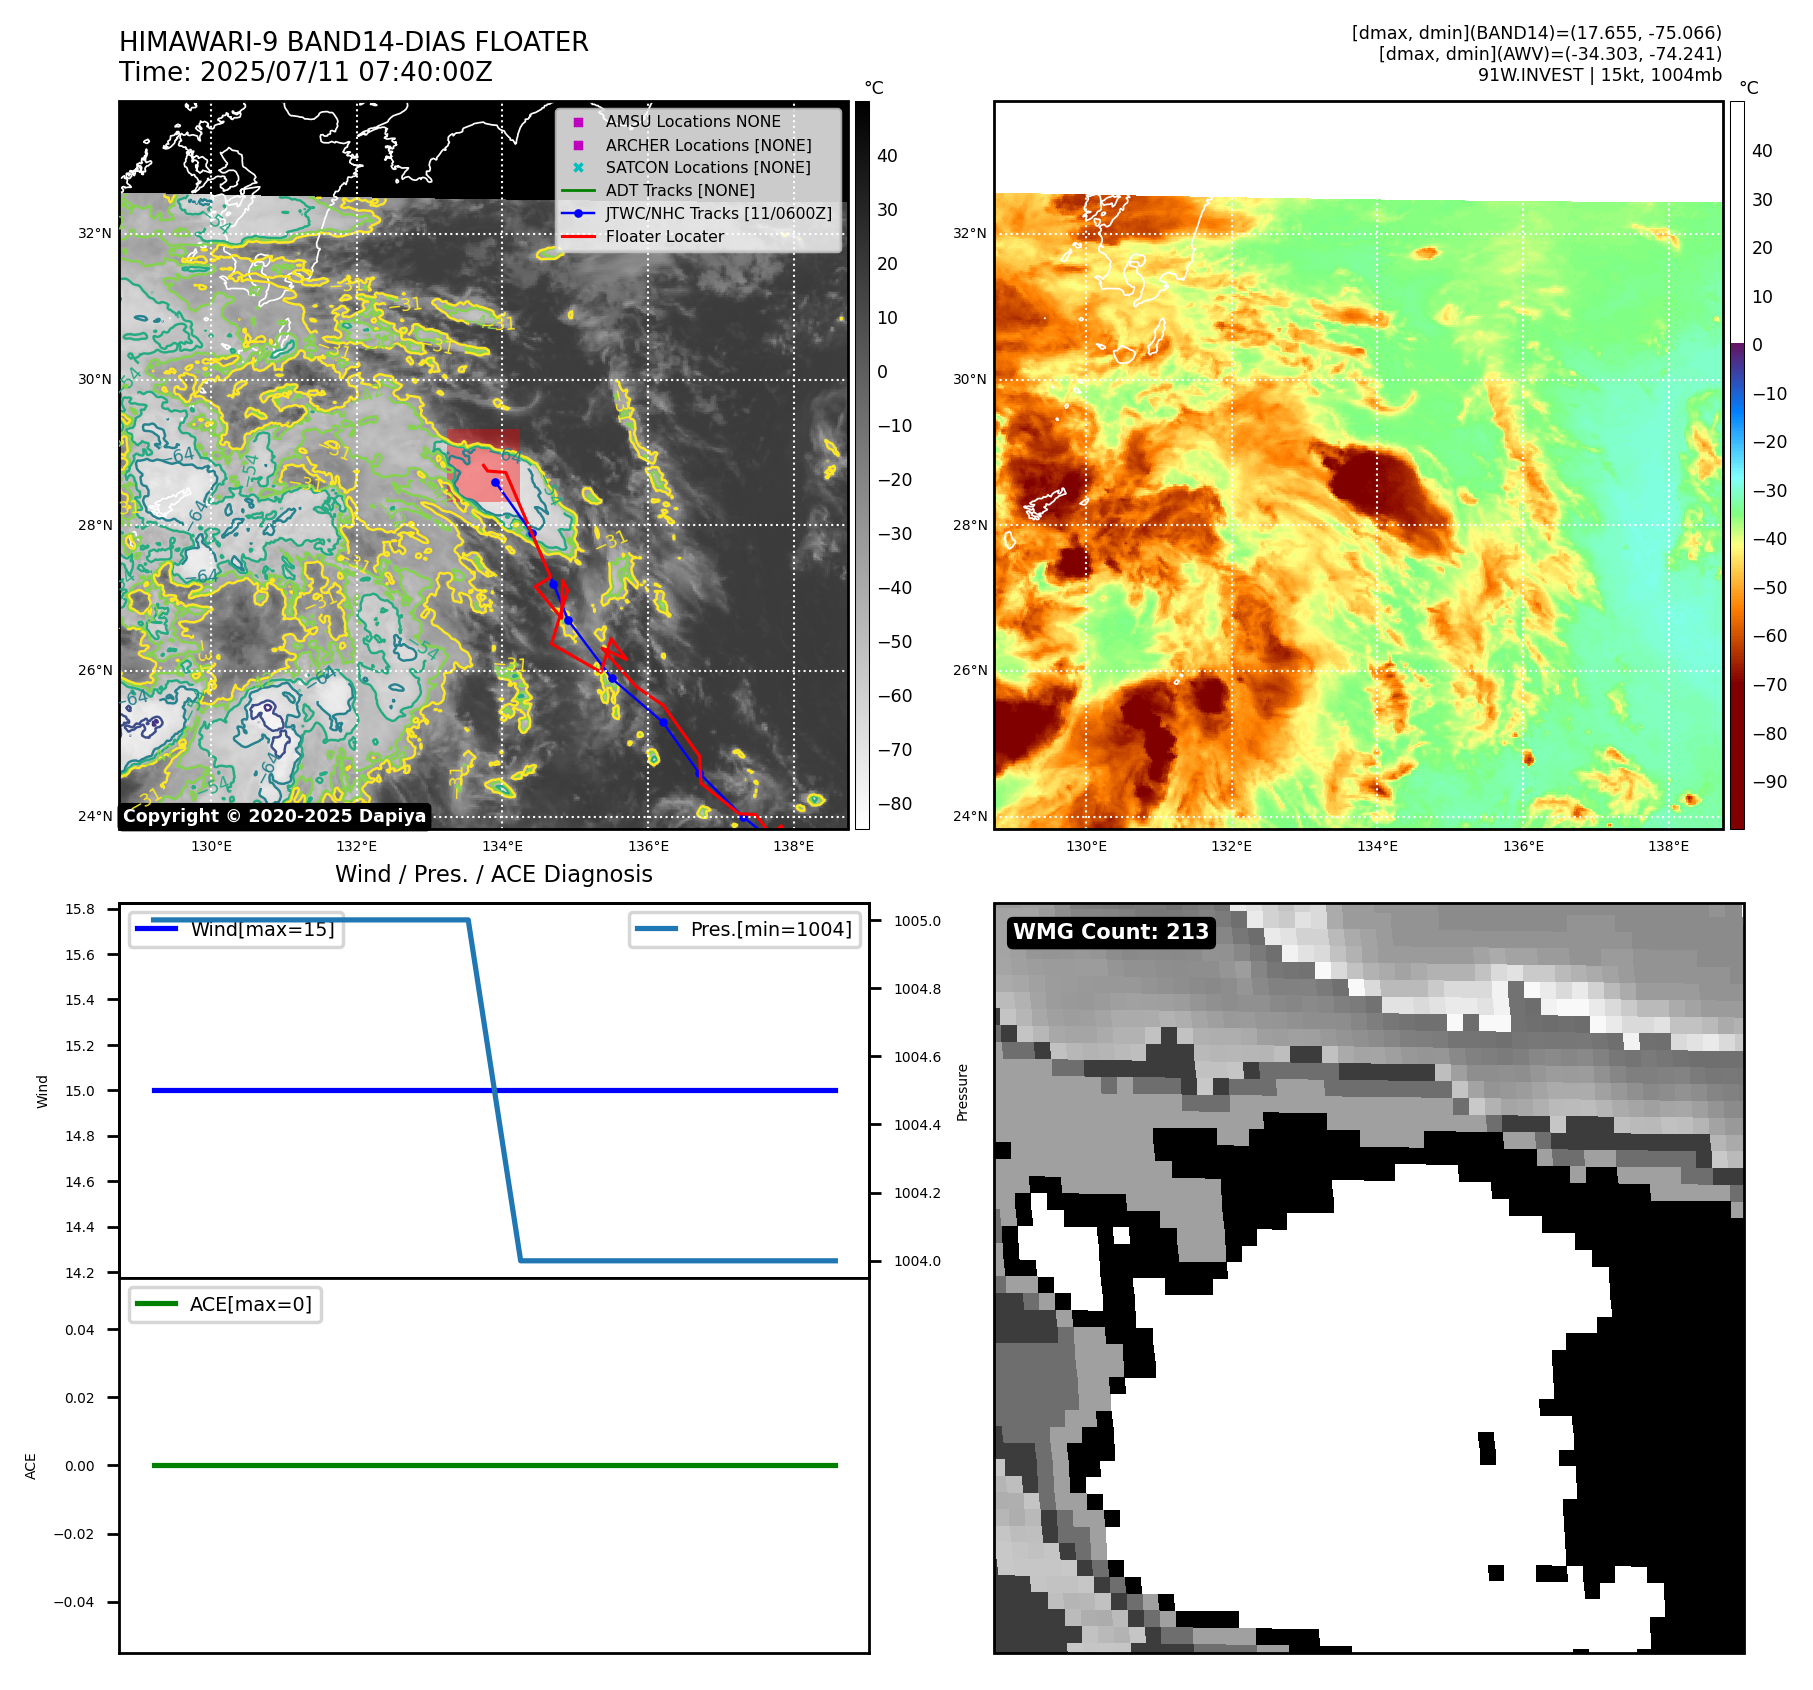Click the 'Wind / Pres. / ACE Diagnosis' title
Viewport: 1813px width, 1690px height.
pyautogui.click(x=494, y=874)
